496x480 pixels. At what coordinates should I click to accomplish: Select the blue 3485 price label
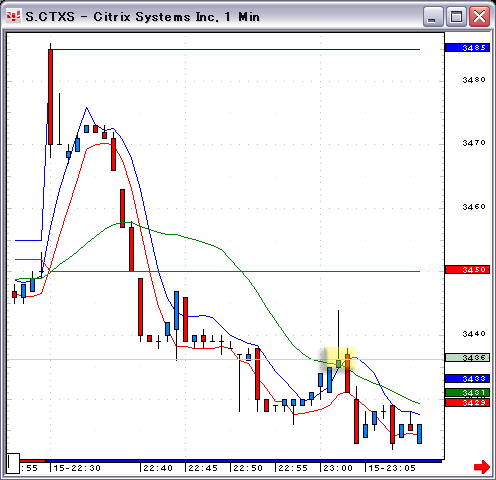467,48
